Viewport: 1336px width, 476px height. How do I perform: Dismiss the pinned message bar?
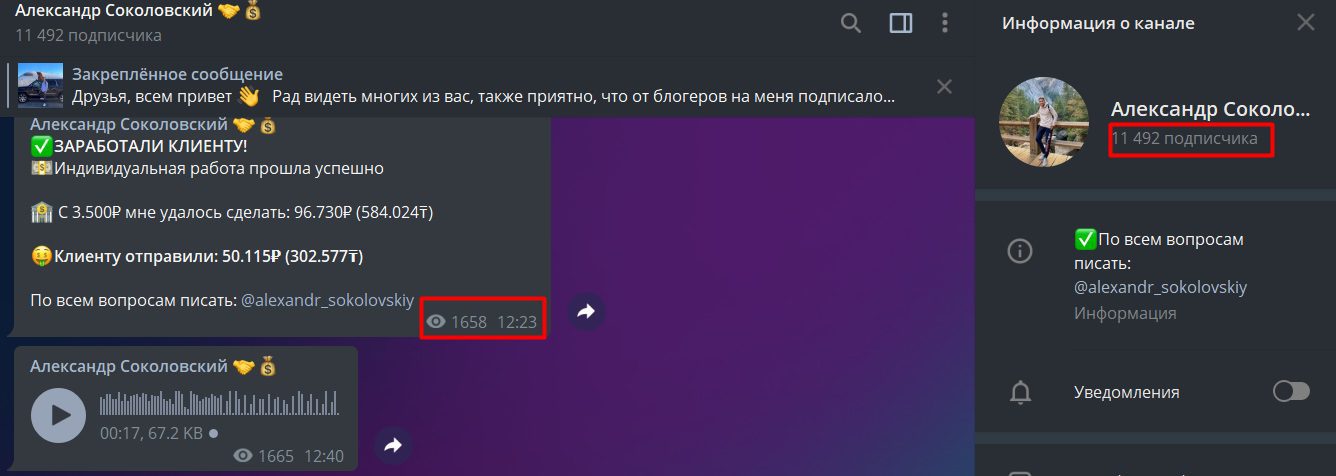pyautogui.click(x=944, y=87)
